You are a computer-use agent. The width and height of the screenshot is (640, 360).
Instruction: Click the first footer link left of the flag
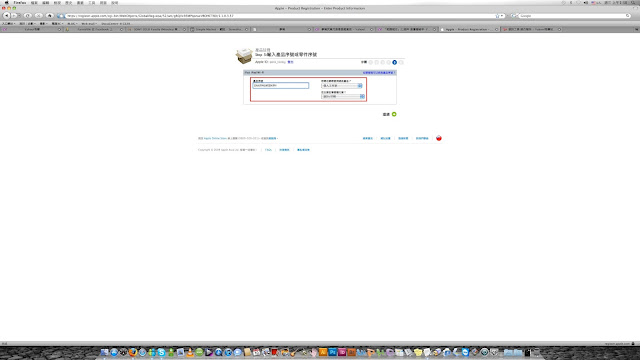(367, 138)
